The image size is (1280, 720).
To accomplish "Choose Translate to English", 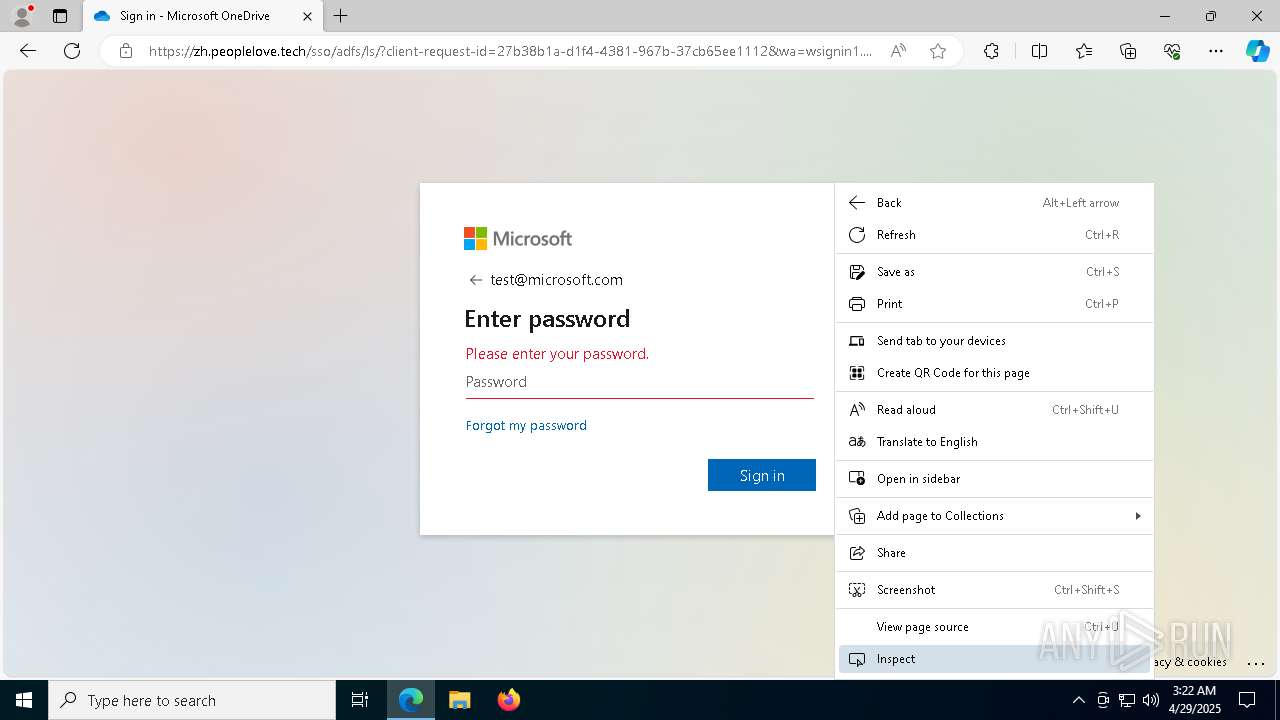I will pos(994,441).
